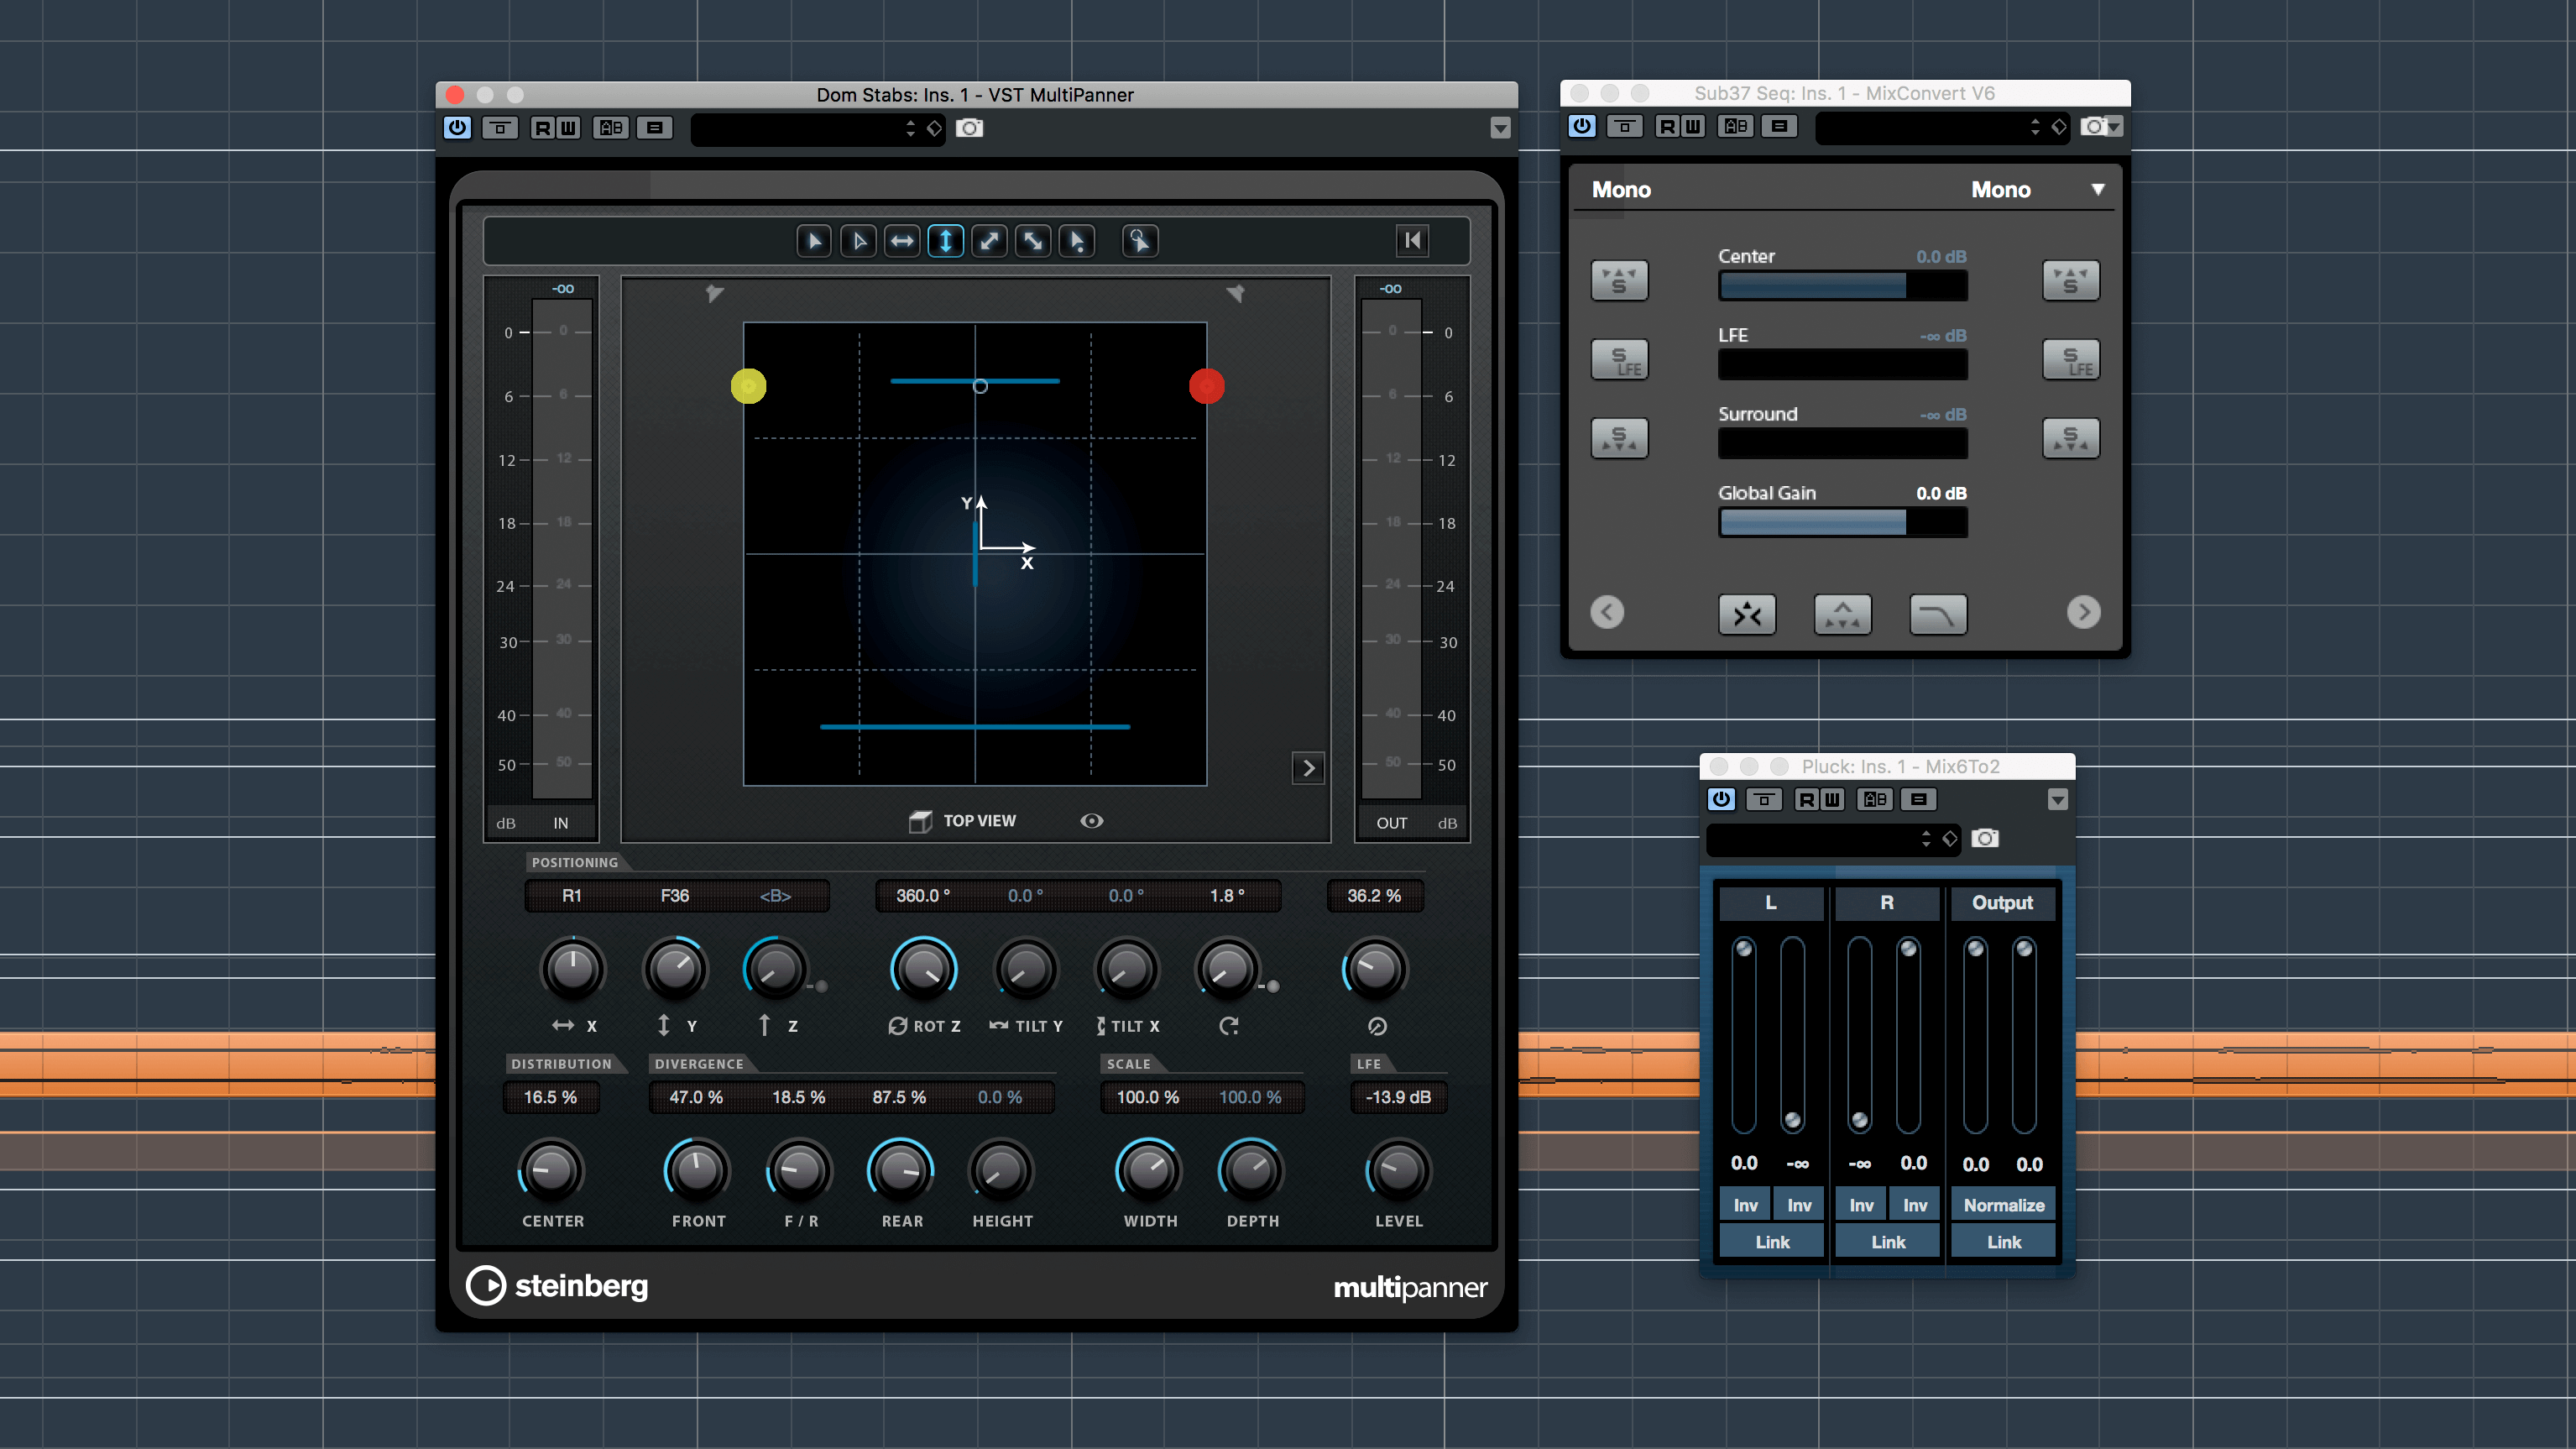Enable falling diagonal movement mode in MultiPanner
The width and height of the screenshot is (2576, 1449).
tap(1033, 241)
